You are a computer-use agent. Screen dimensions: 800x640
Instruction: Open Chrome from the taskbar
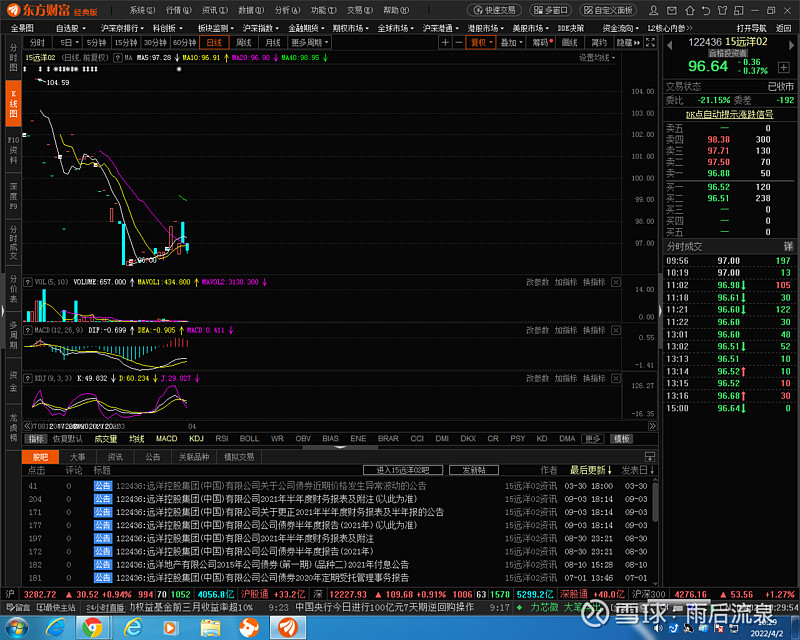click(92, 628)
